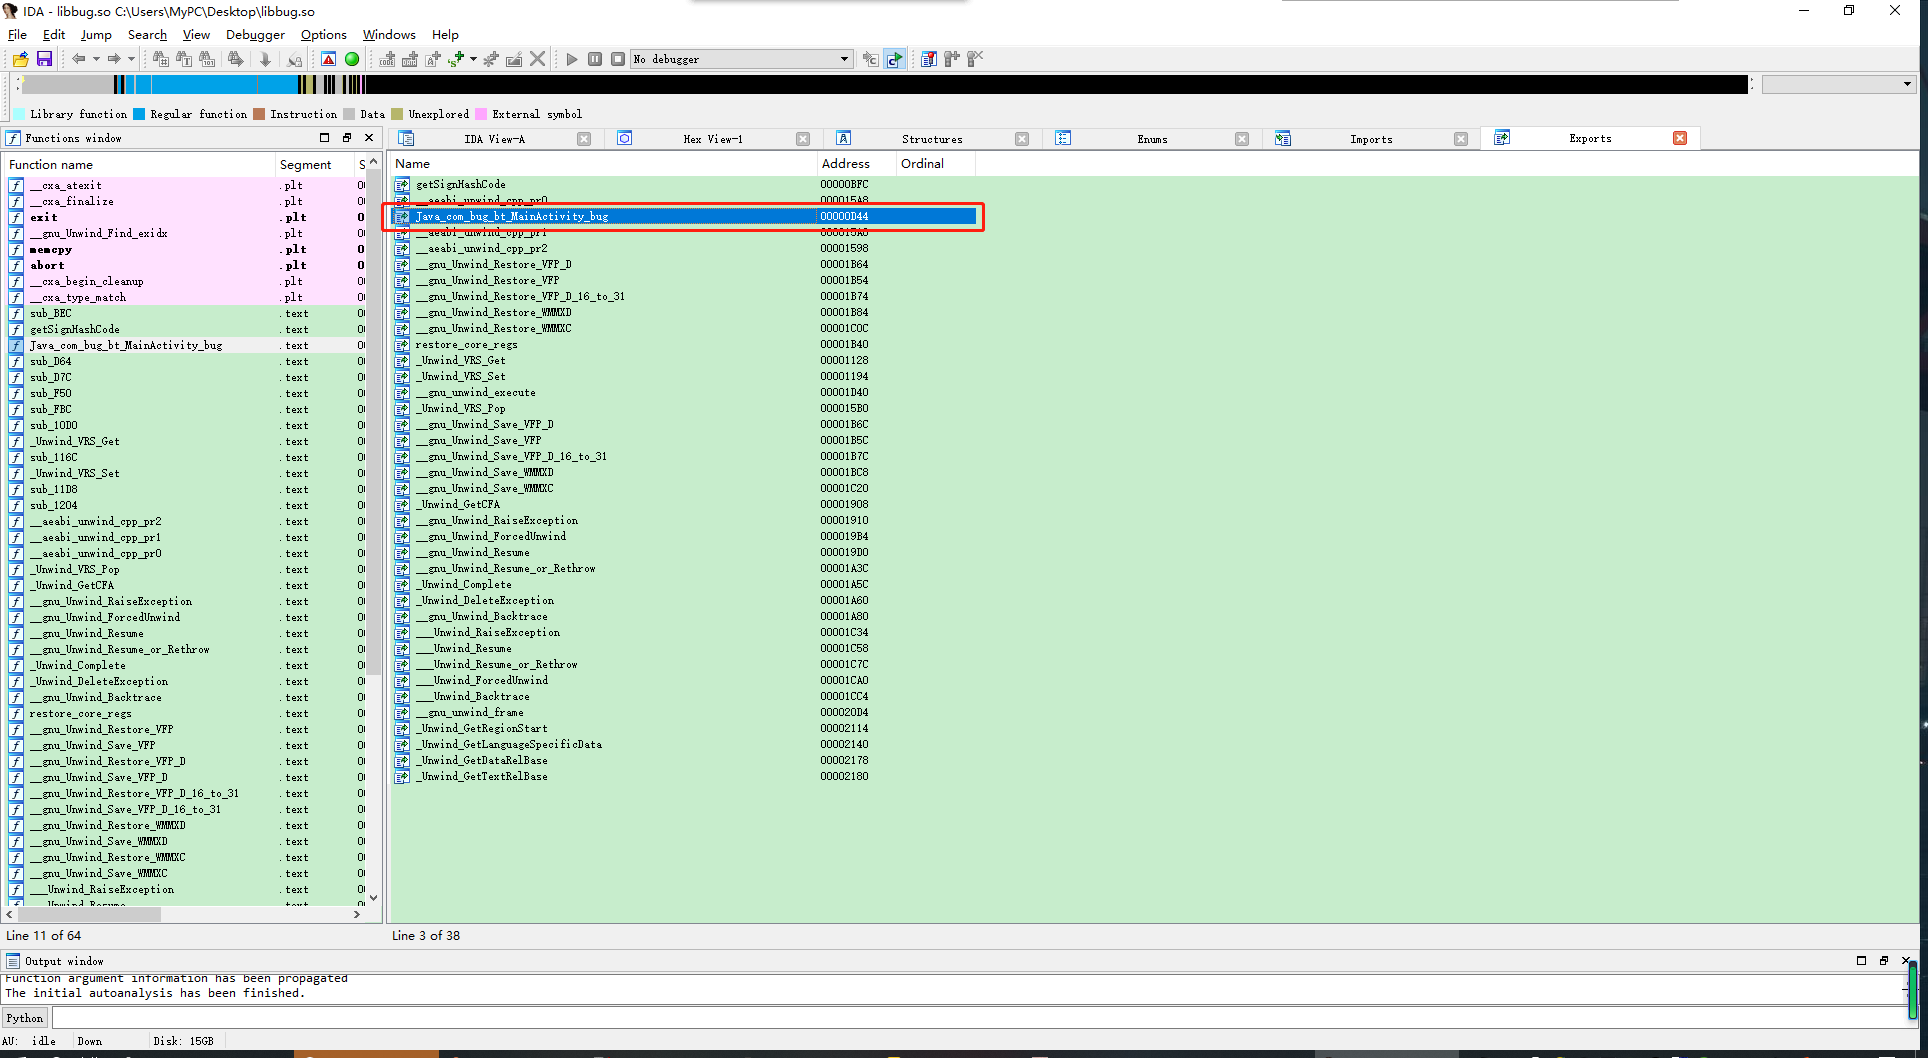
Task: Open the Edit menu
Action: [54, 34]
